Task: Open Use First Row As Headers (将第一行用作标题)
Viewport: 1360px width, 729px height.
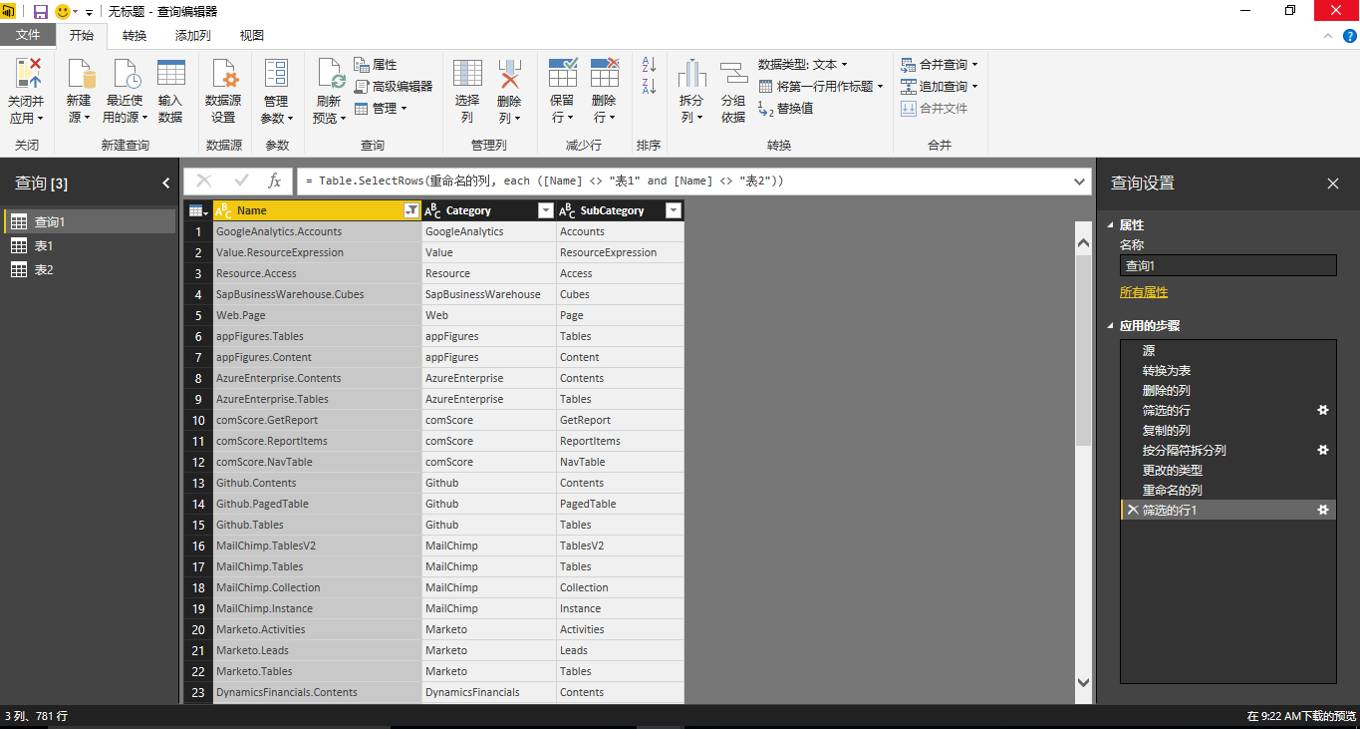Action: click(x=821, y=86)
